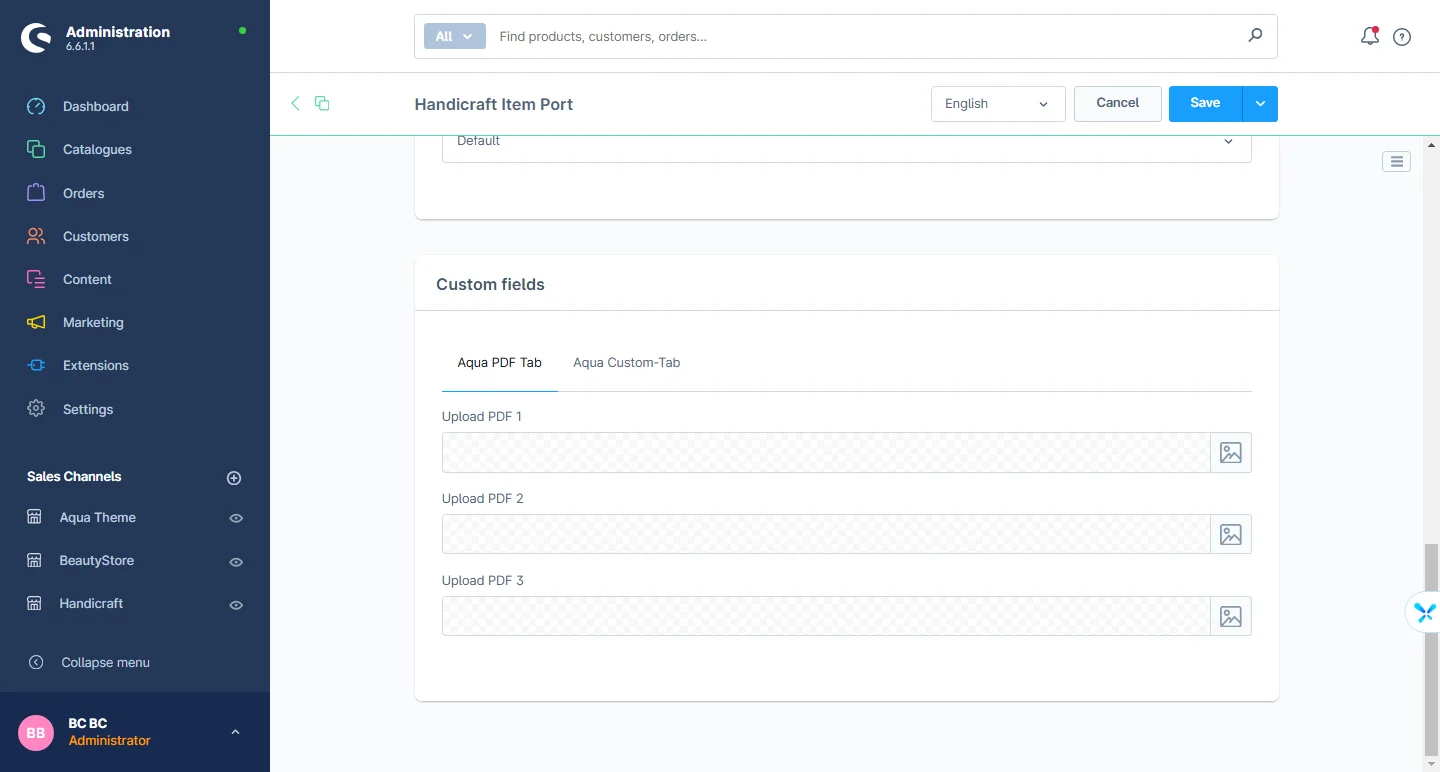Open the English language dropdown

[x=997, y=104]
